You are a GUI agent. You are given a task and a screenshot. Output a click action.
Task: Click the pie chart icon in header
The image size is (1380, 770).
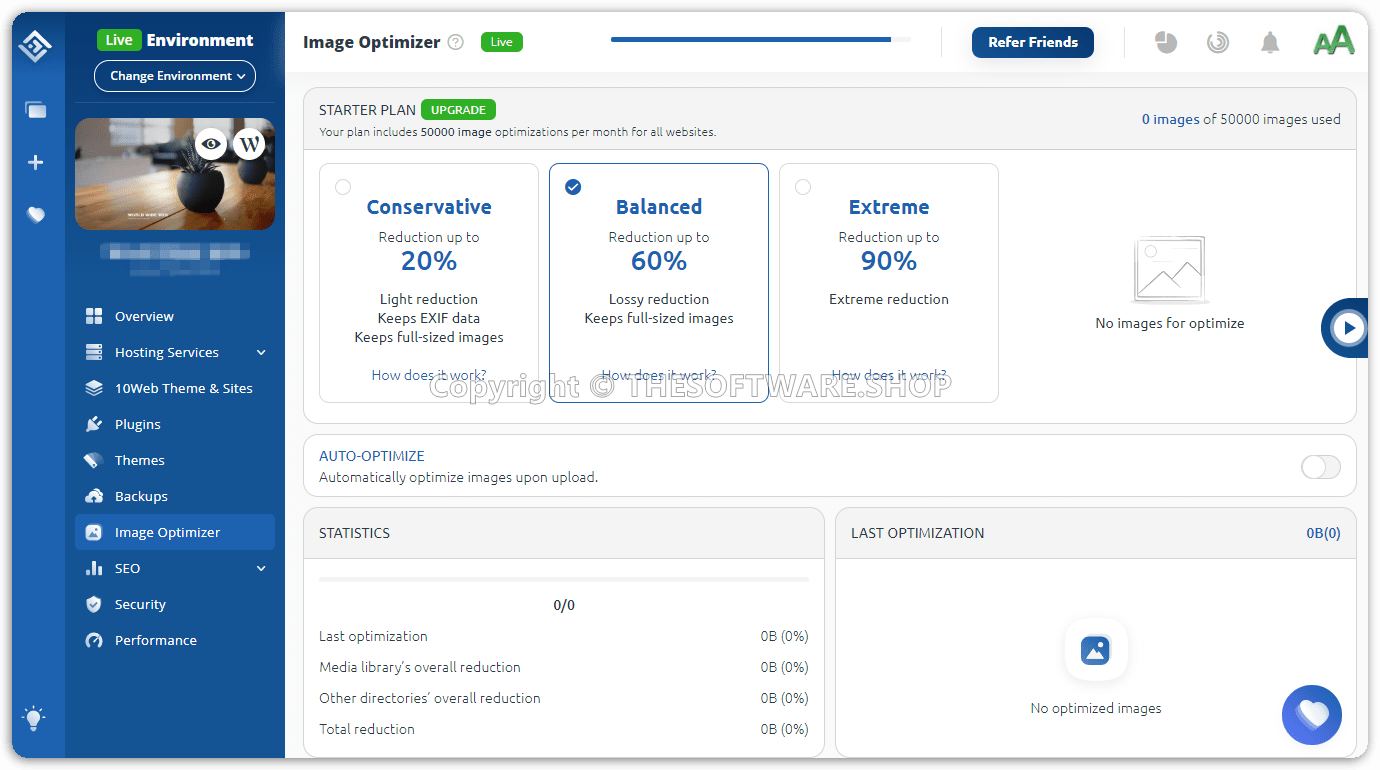point(1166,42)
